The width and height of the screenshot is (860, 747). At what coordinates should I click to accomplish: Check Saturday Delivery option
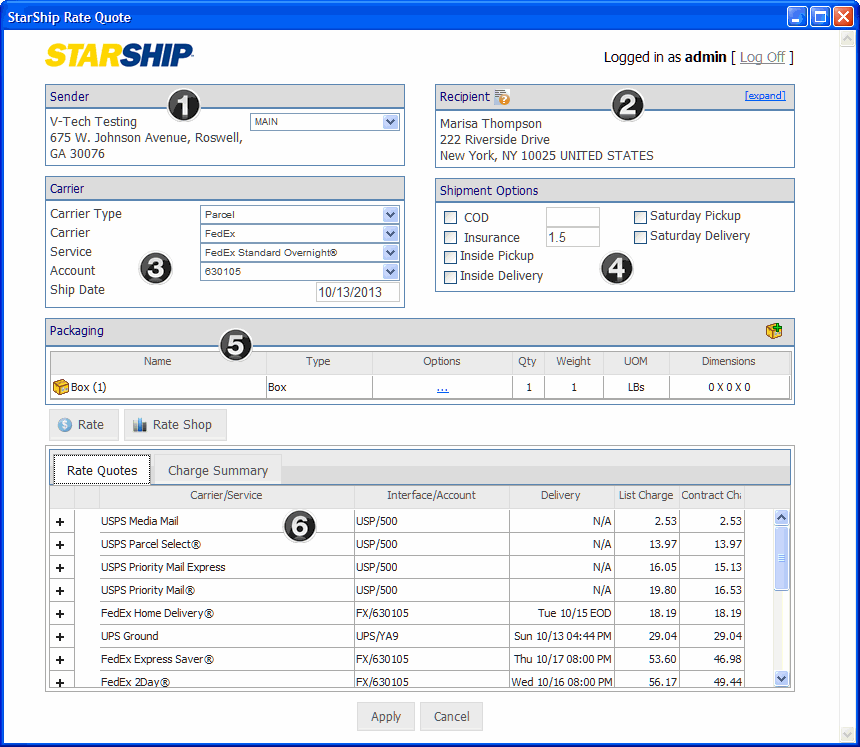[640, 237]
